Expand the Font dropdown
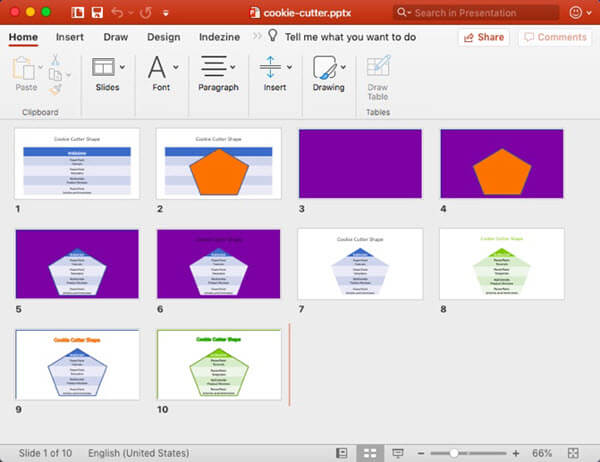Image resolution: width=600 pixels, height=462 pixels. (x=176, y=67)
